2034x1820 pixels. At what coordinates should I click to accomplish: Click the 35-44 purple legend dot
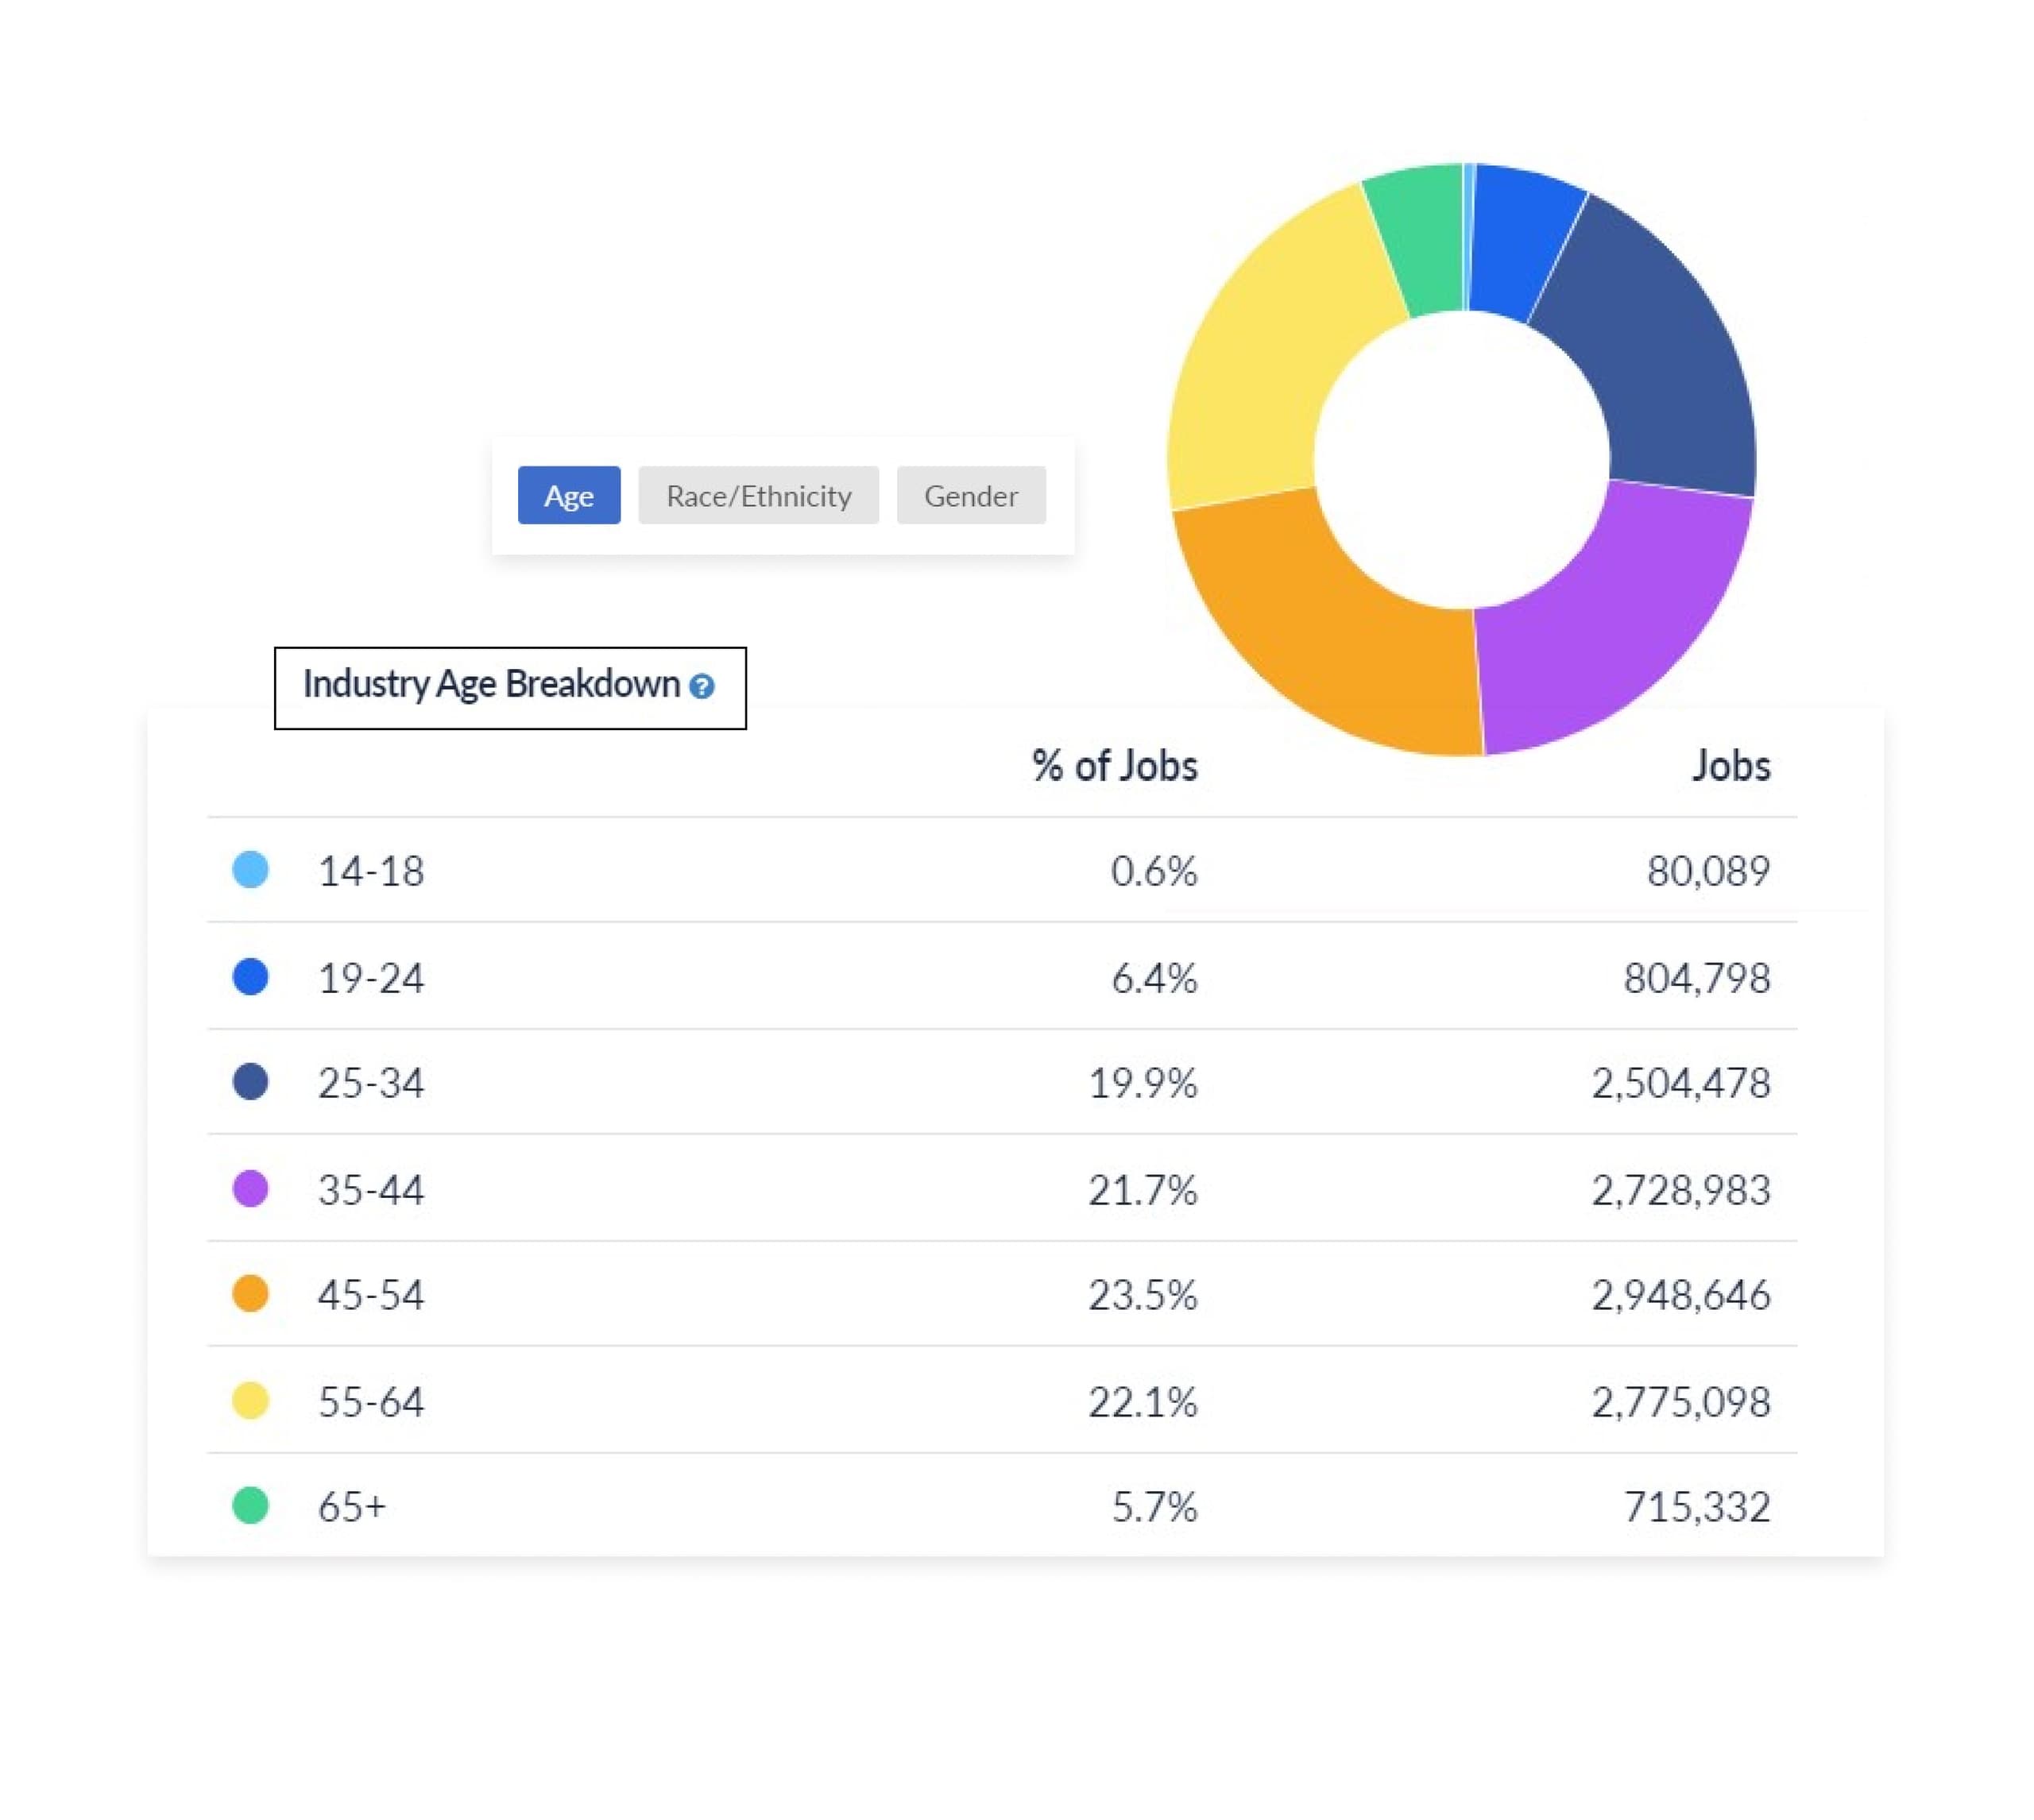tap(250, 1188)
